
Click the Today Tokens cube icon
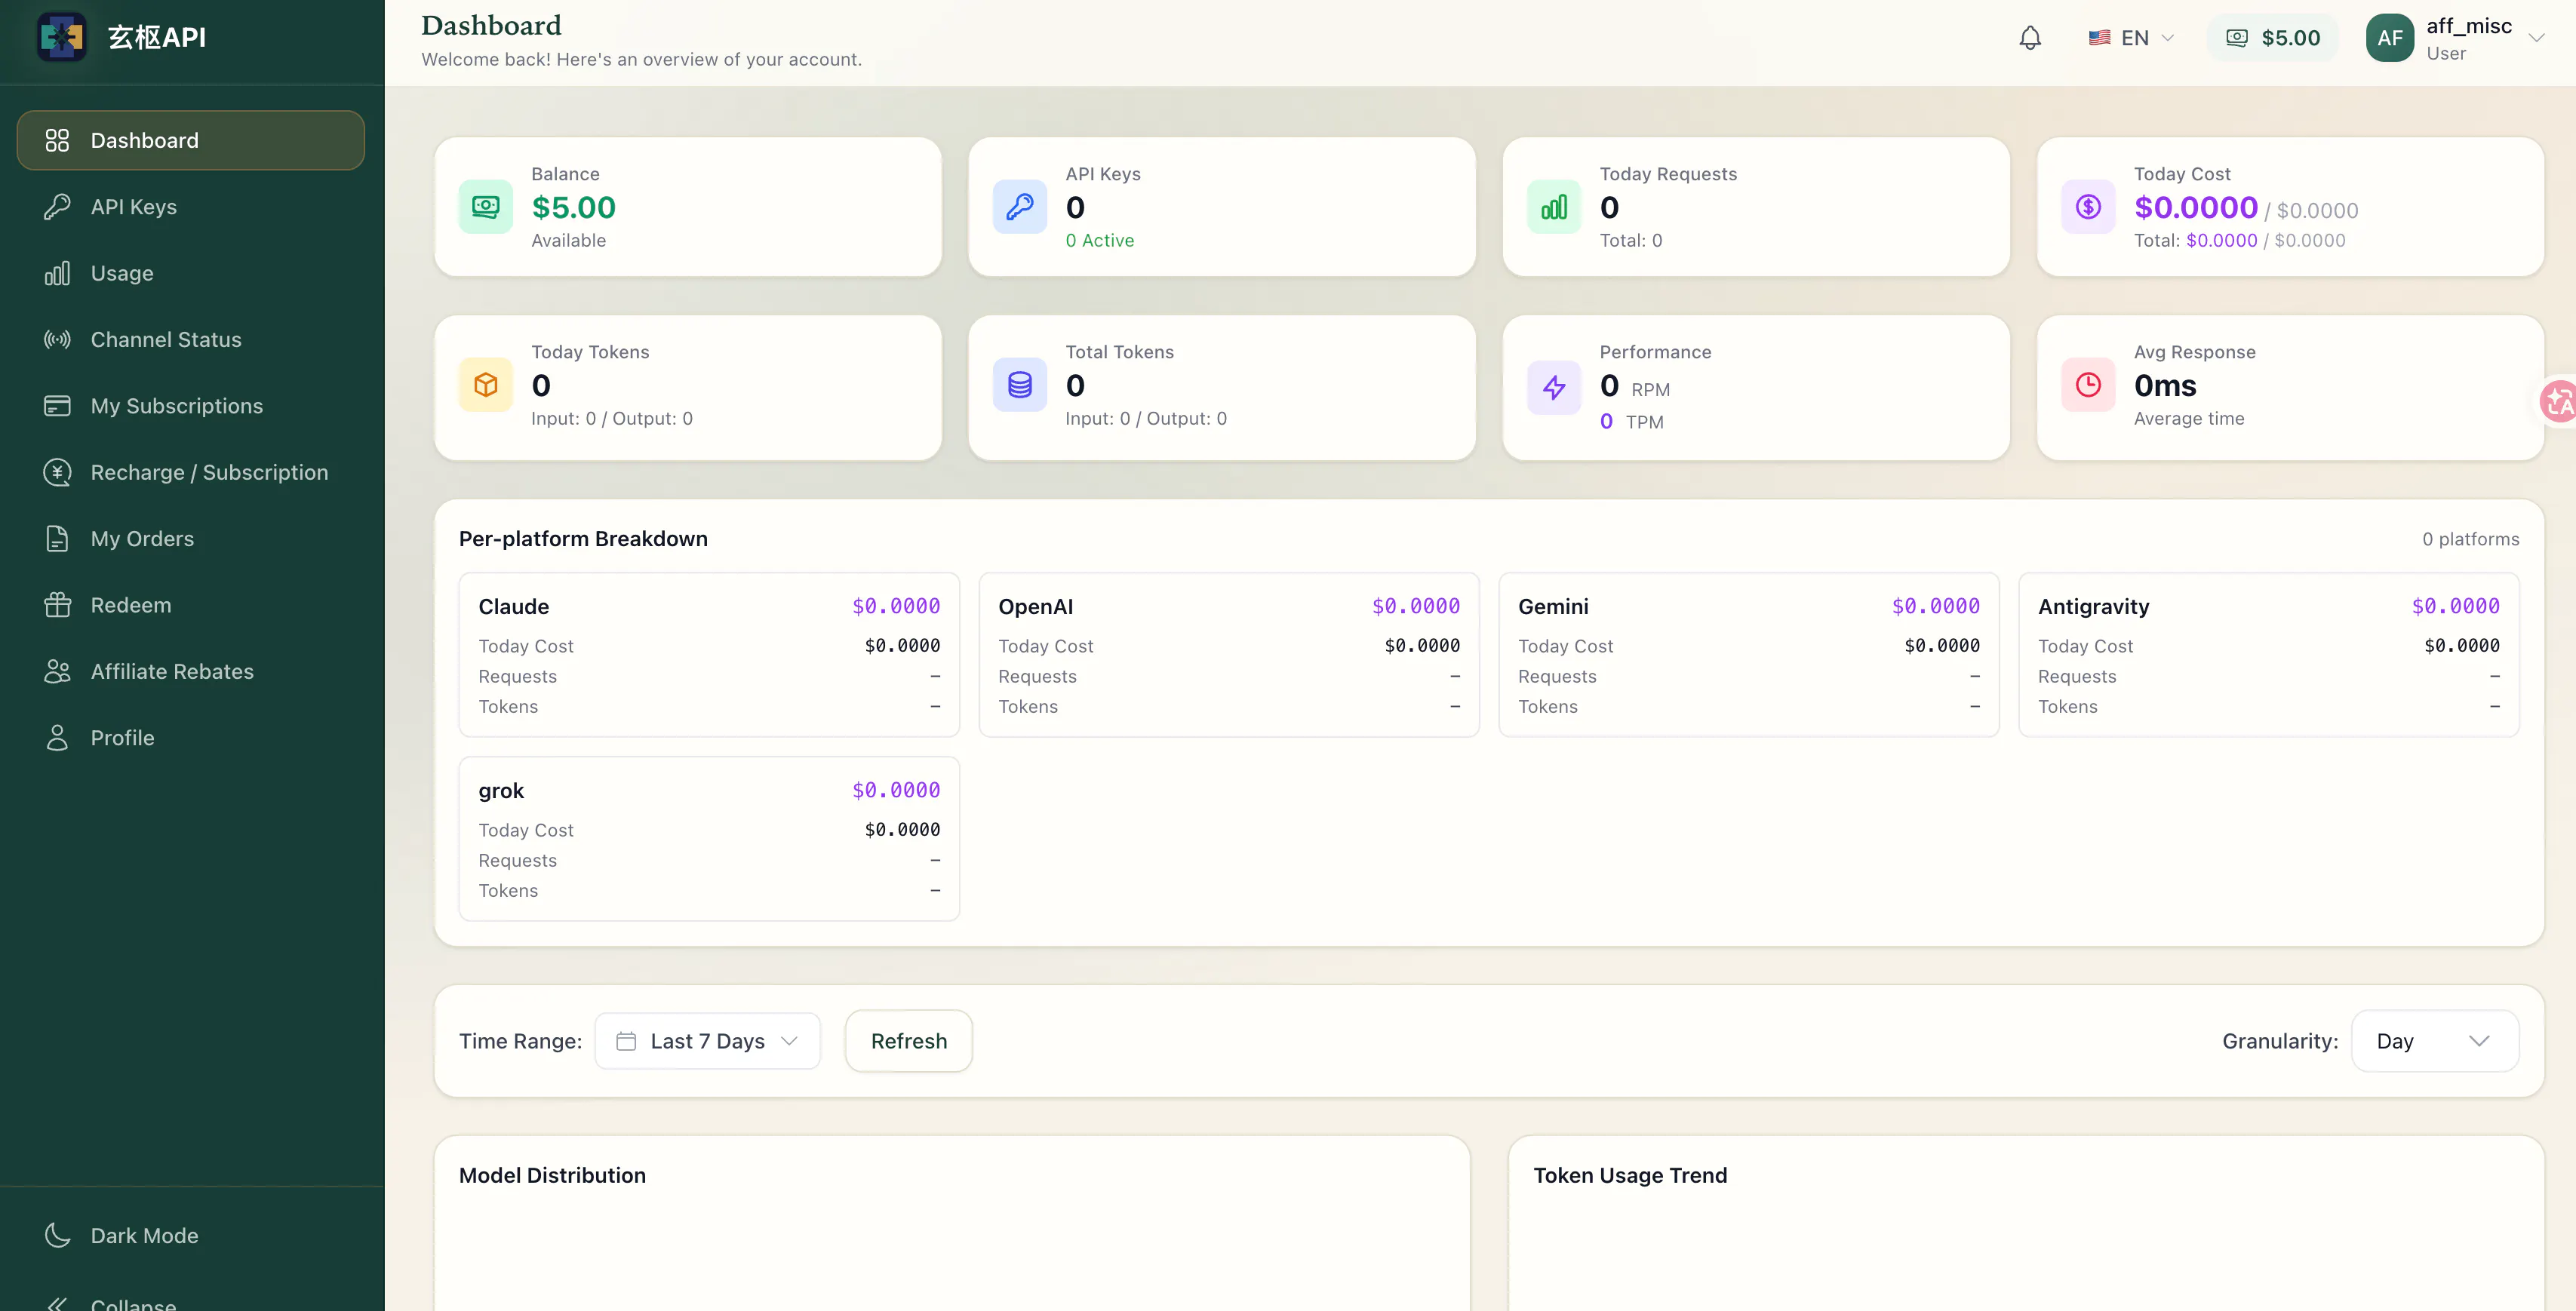(x=486, y=385)
